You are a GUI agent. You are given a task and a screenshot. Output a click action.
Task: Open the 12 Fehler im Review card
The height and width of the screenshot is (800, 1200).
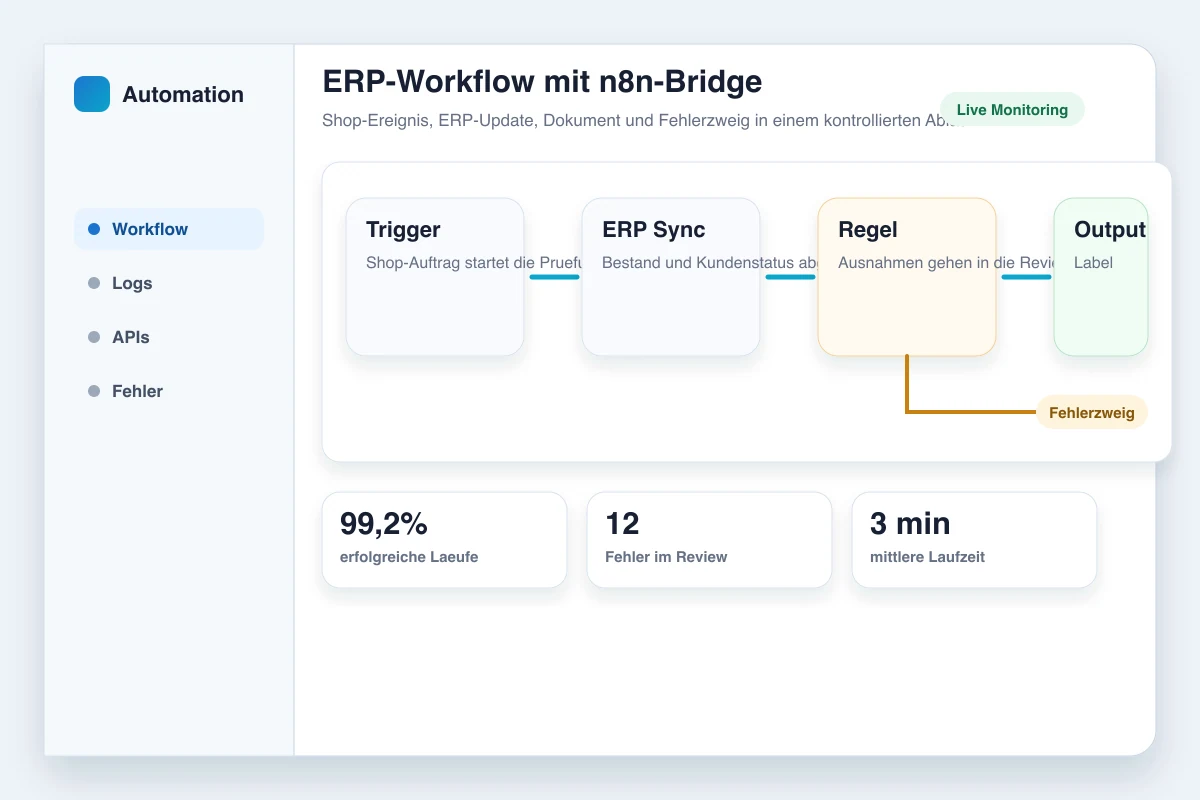[709, 540]
